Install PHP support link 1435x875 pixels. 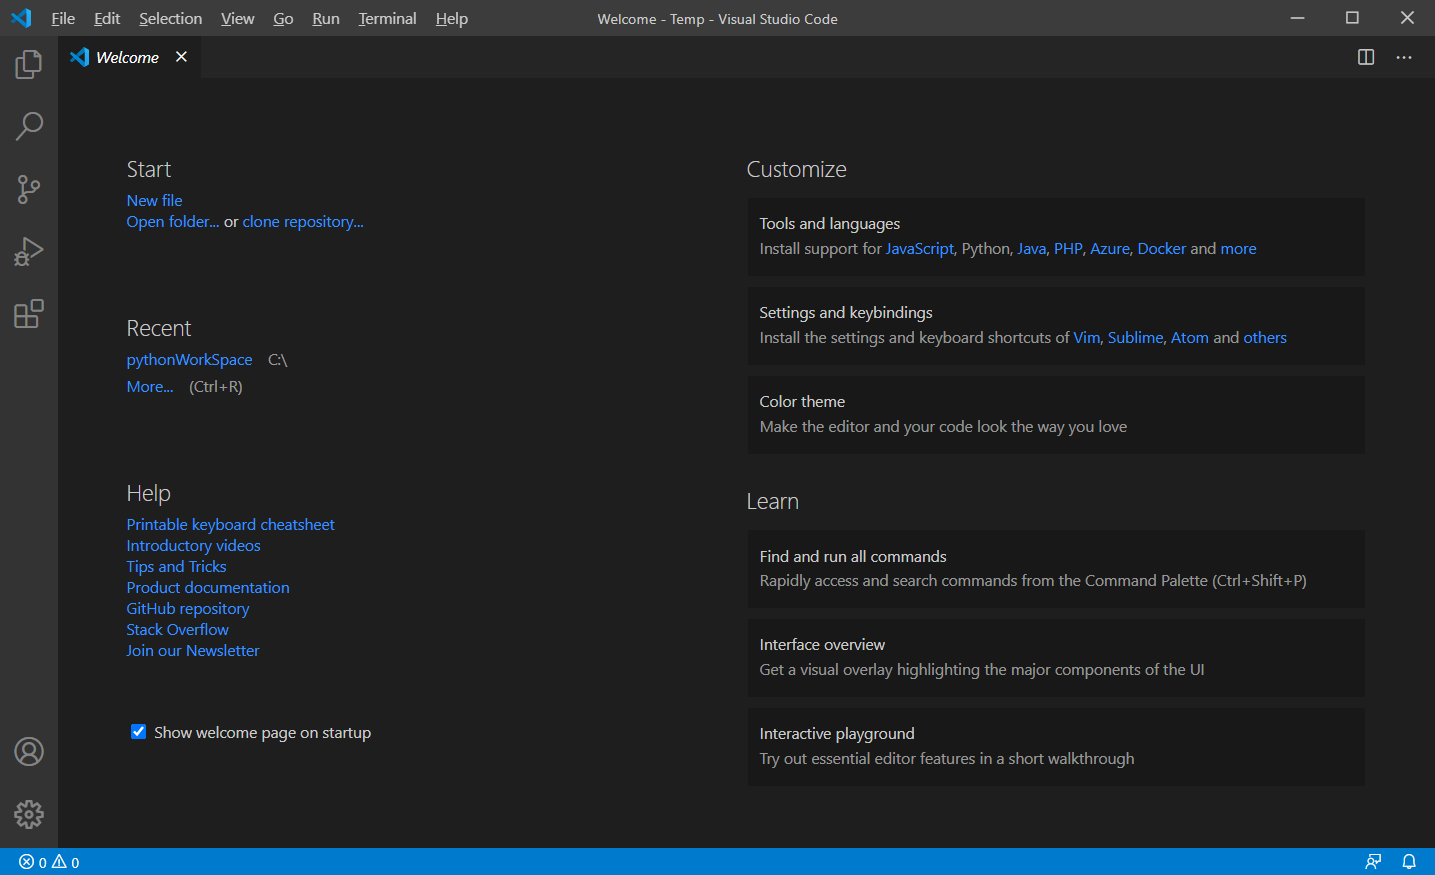[x=1068, y=248]
